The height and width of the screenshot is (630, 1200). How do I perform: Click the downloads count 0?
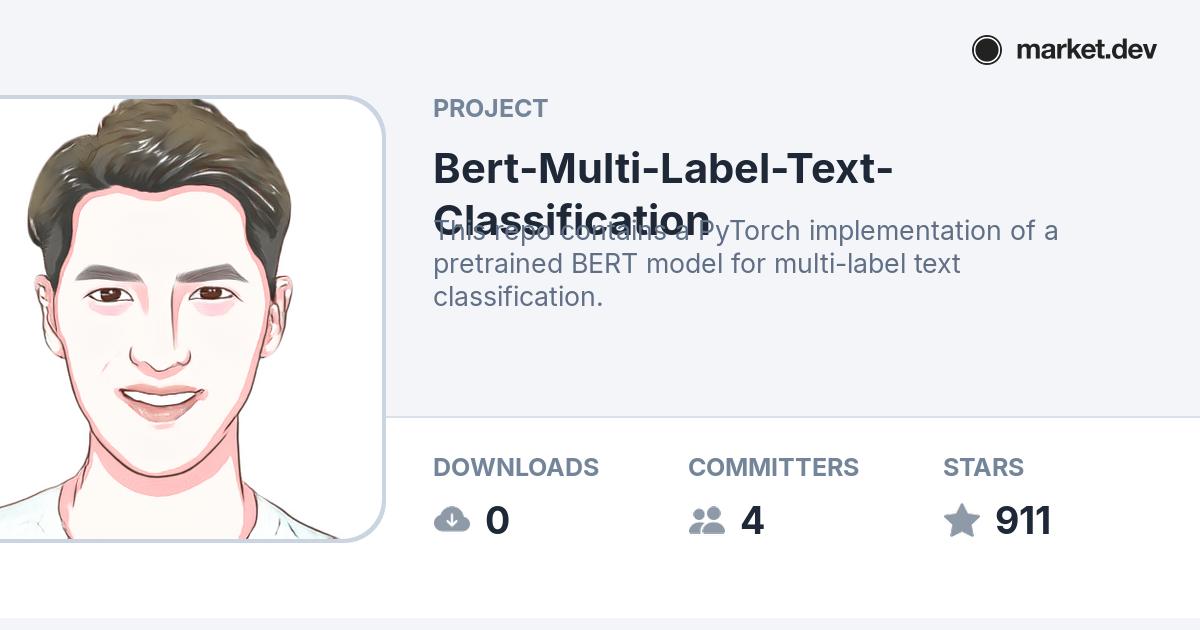[497, 521]
